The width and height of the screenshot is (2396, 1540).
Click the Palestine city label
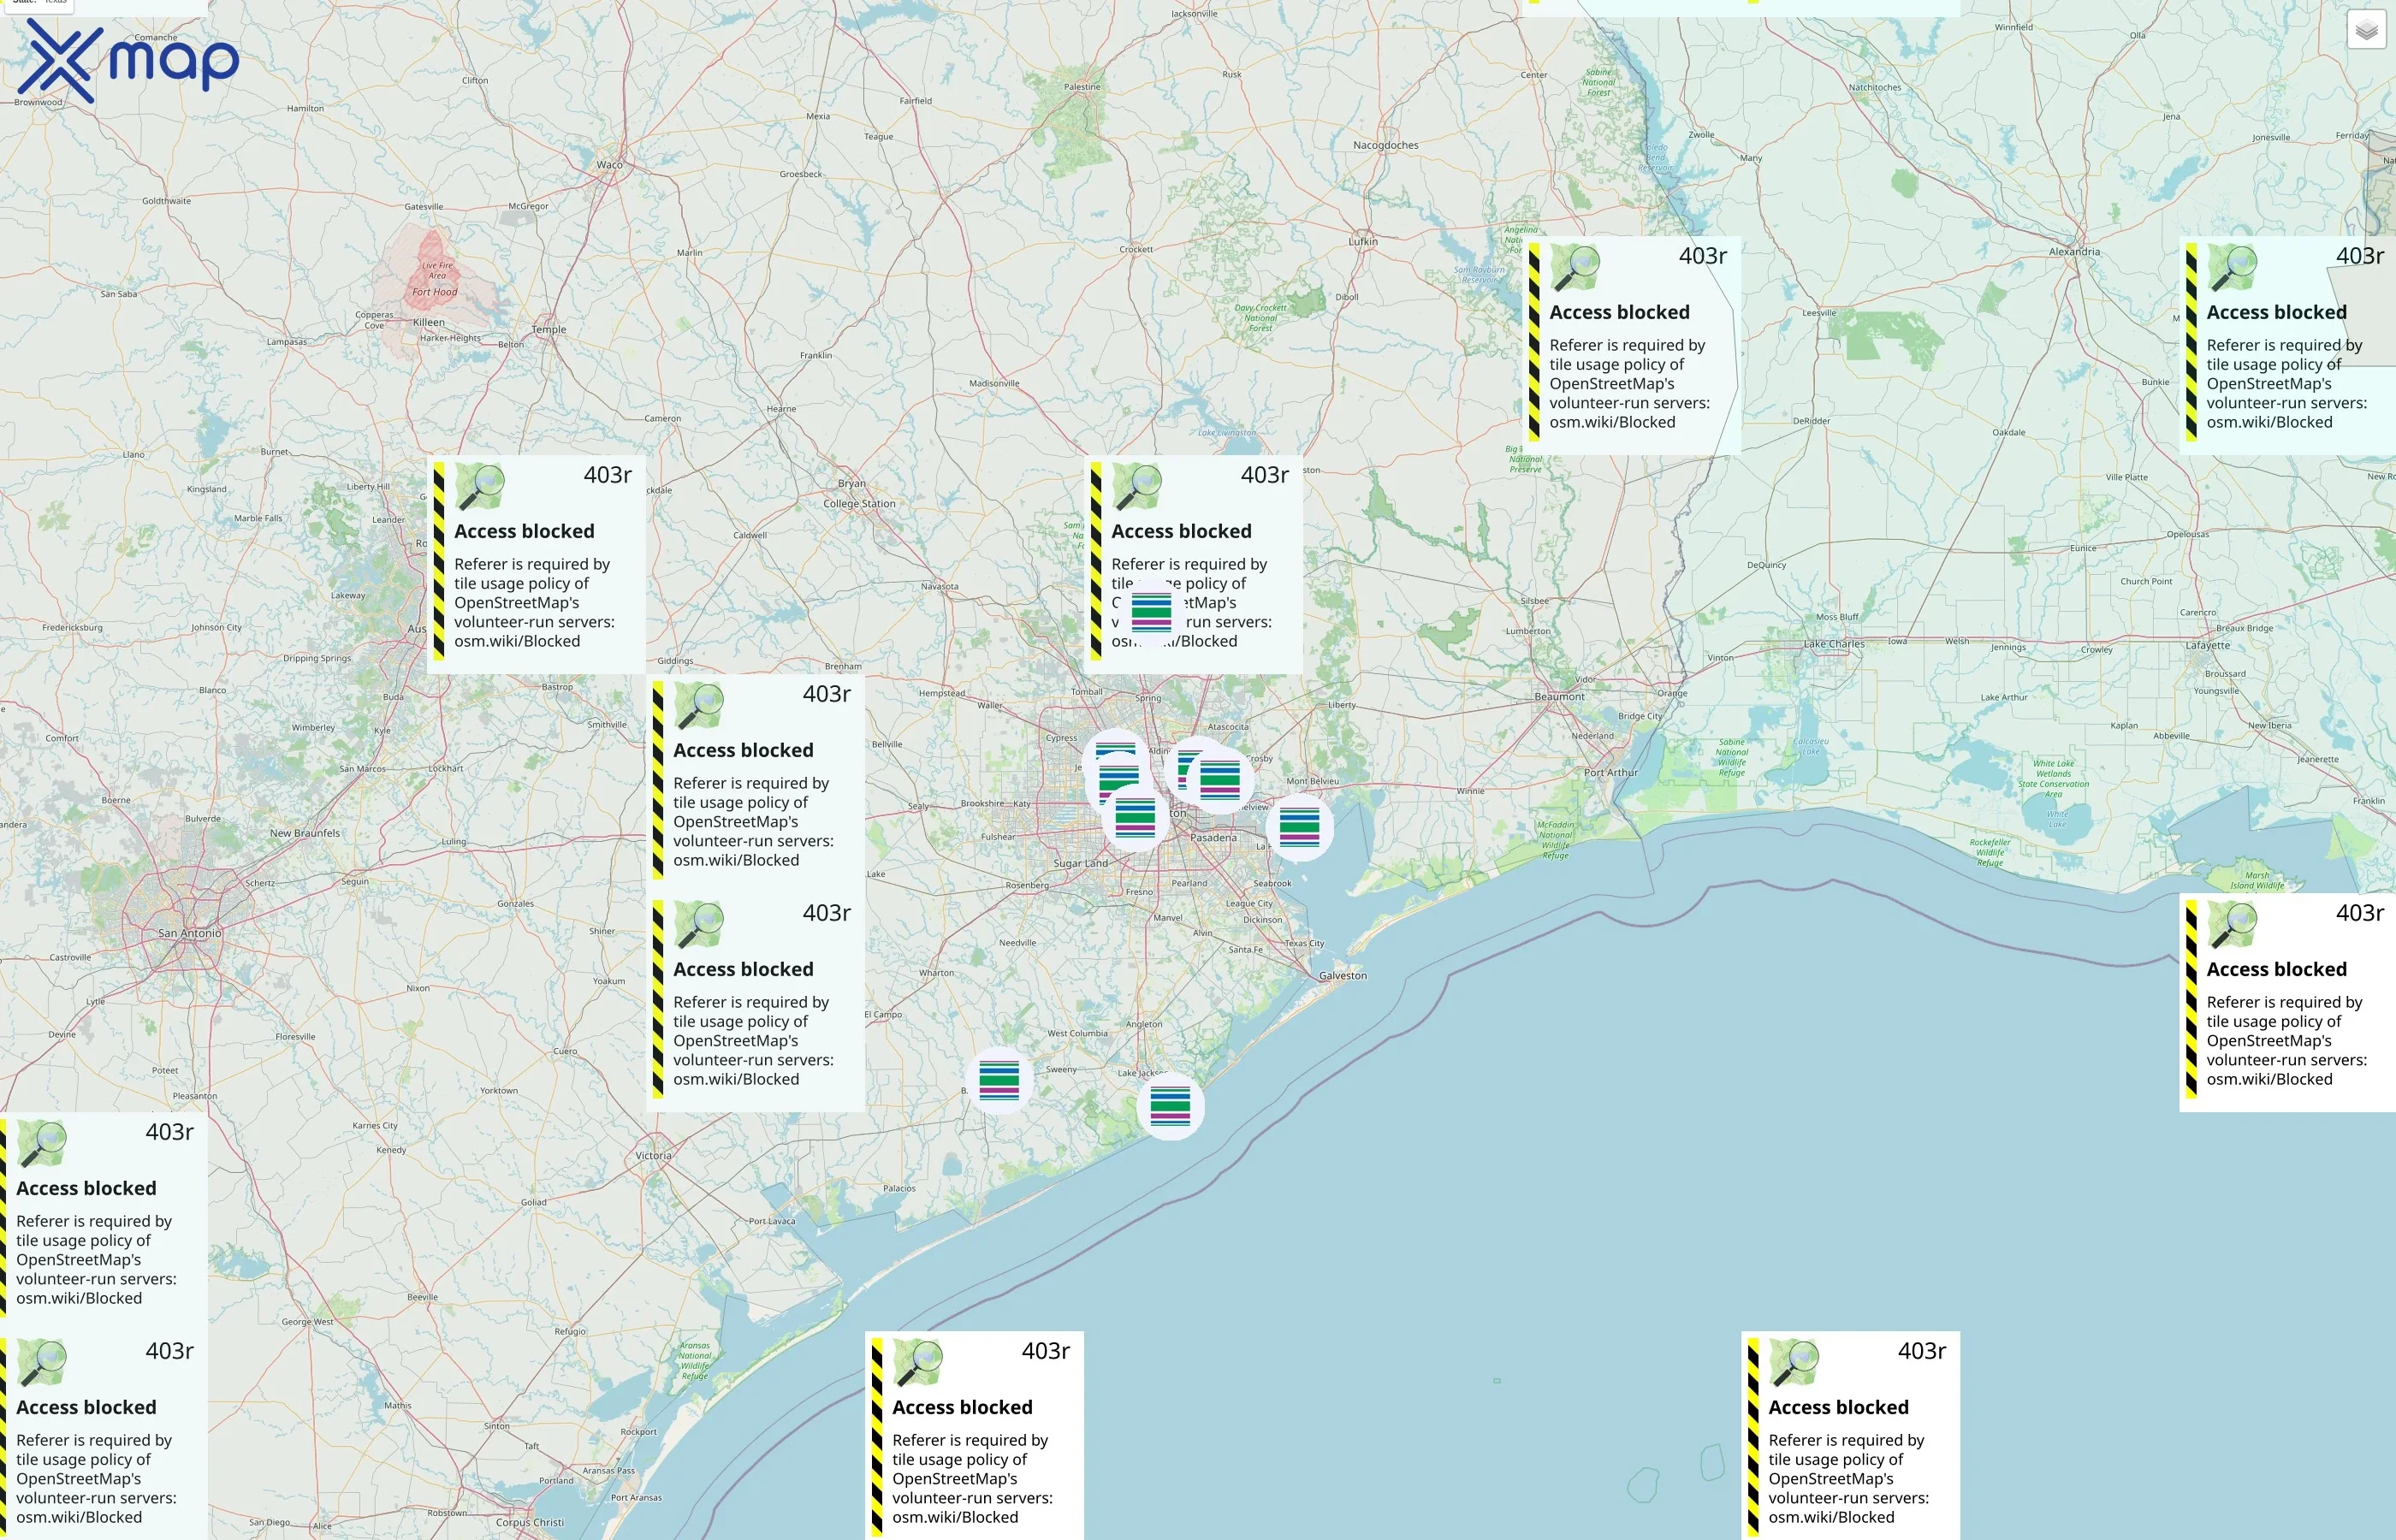[x=1082, y=87]
